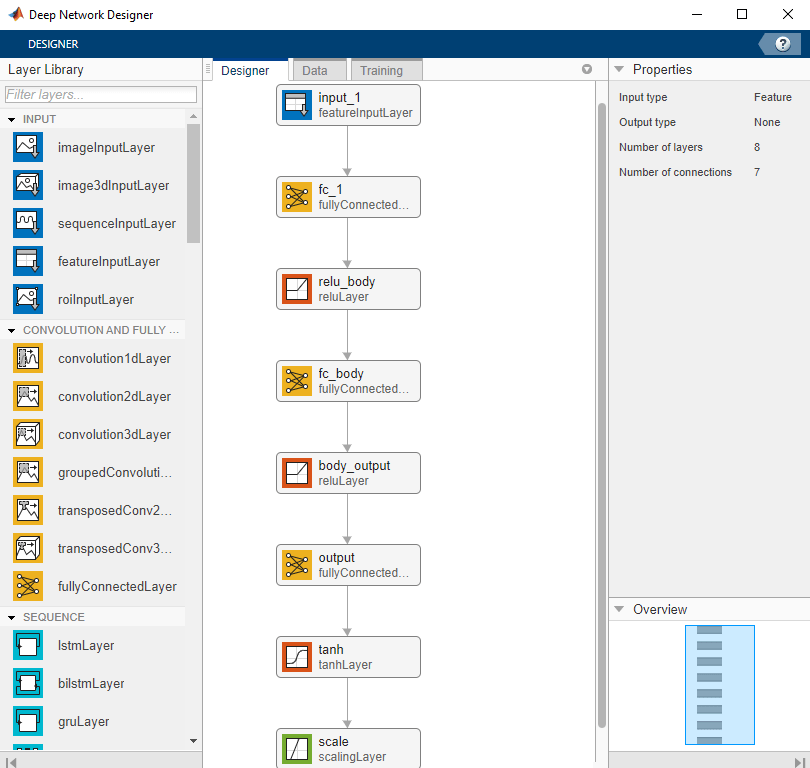The height and width of the screenshot is (768, 810).
Task: Click the body_output relu node icon
Action: click(x=297, y=473)
